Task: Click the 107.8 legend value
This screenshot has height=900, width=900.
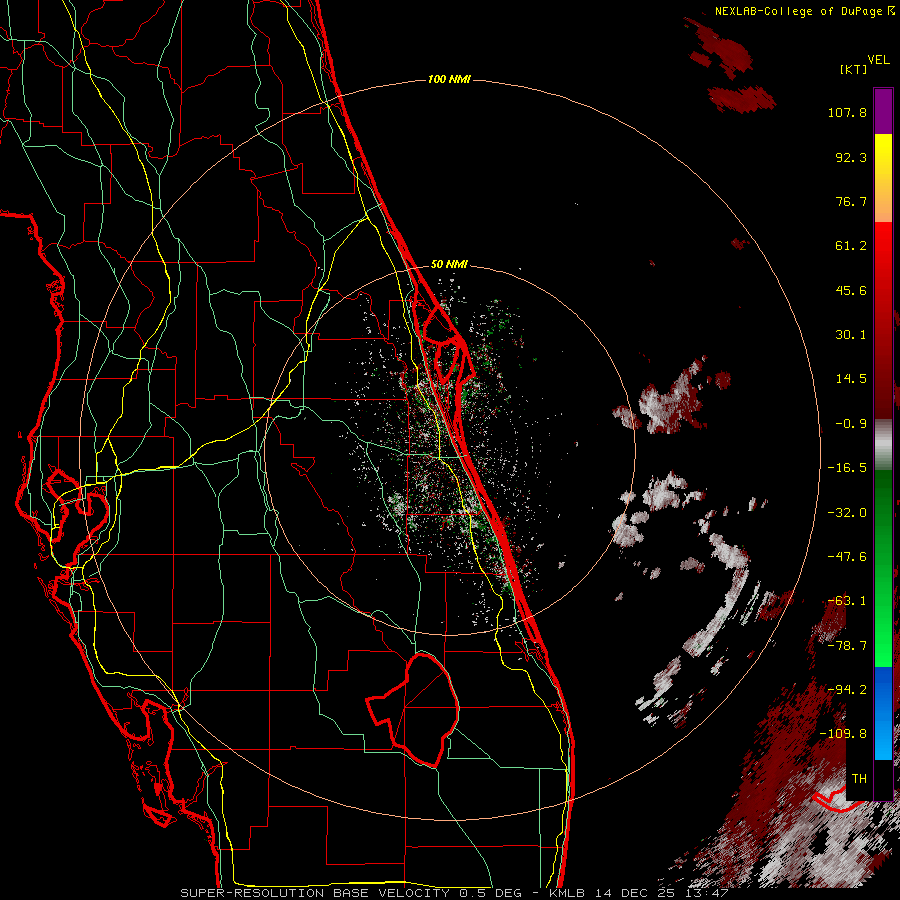Action: tap(847, 112)
